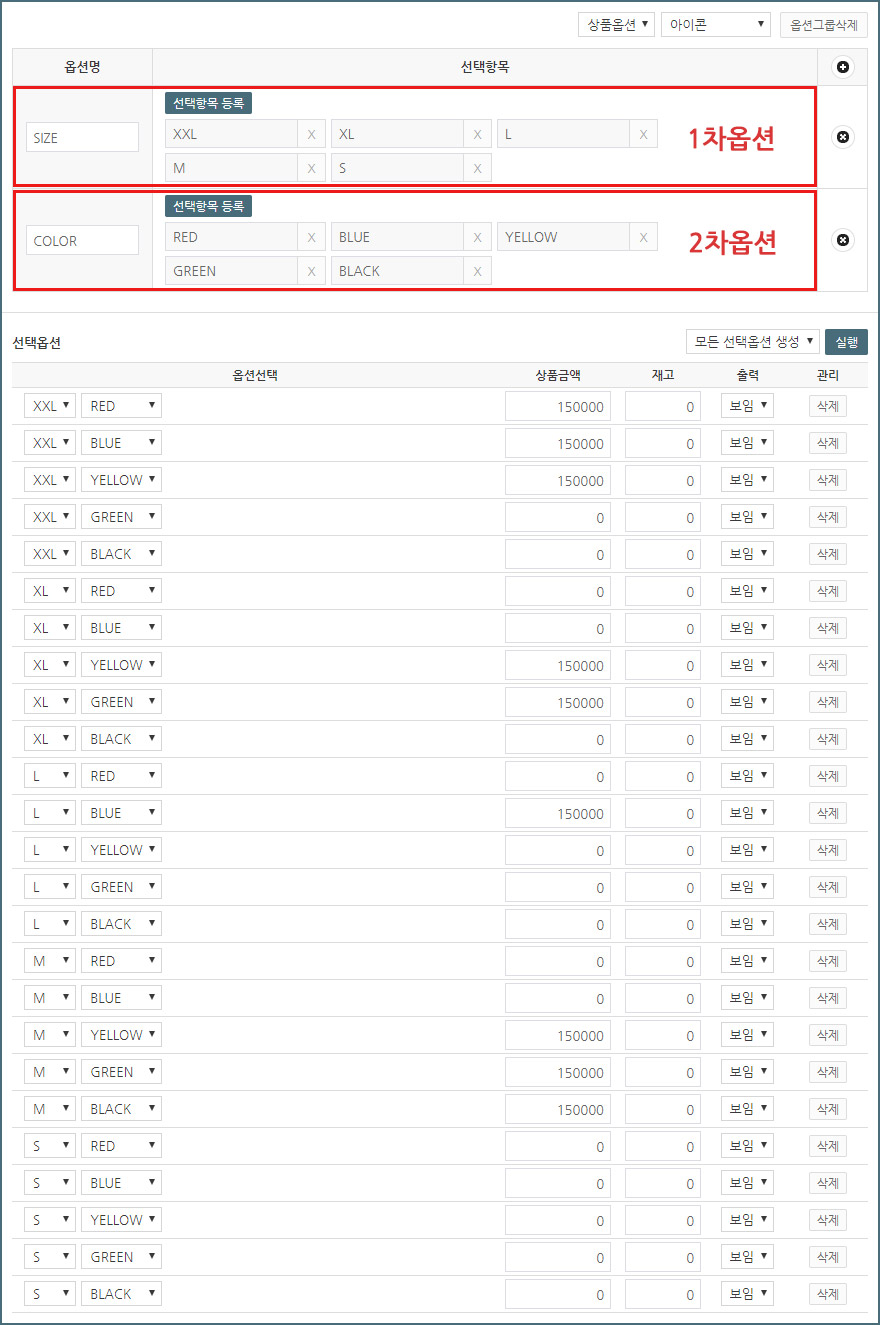Delete the XXL RED row with 삭제

[x=828, y=406]
